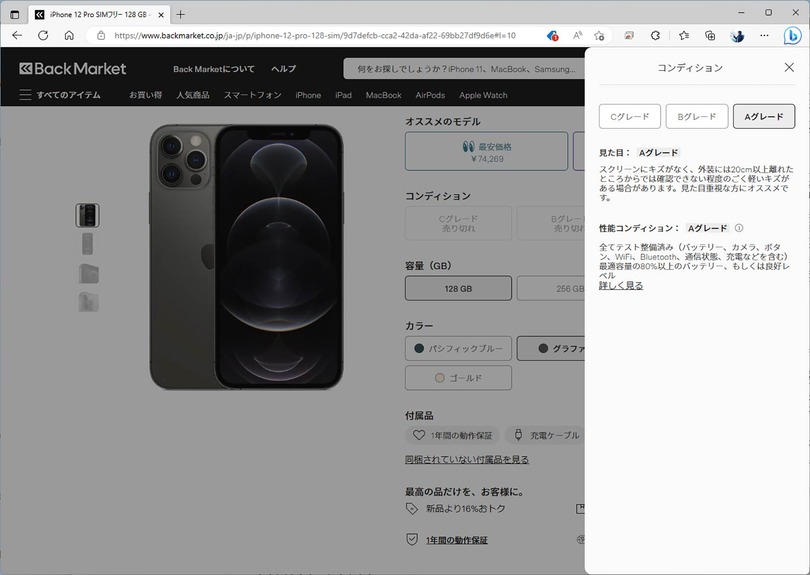
Task: Refresh the page with the reload icon
Action: (43, 35)
